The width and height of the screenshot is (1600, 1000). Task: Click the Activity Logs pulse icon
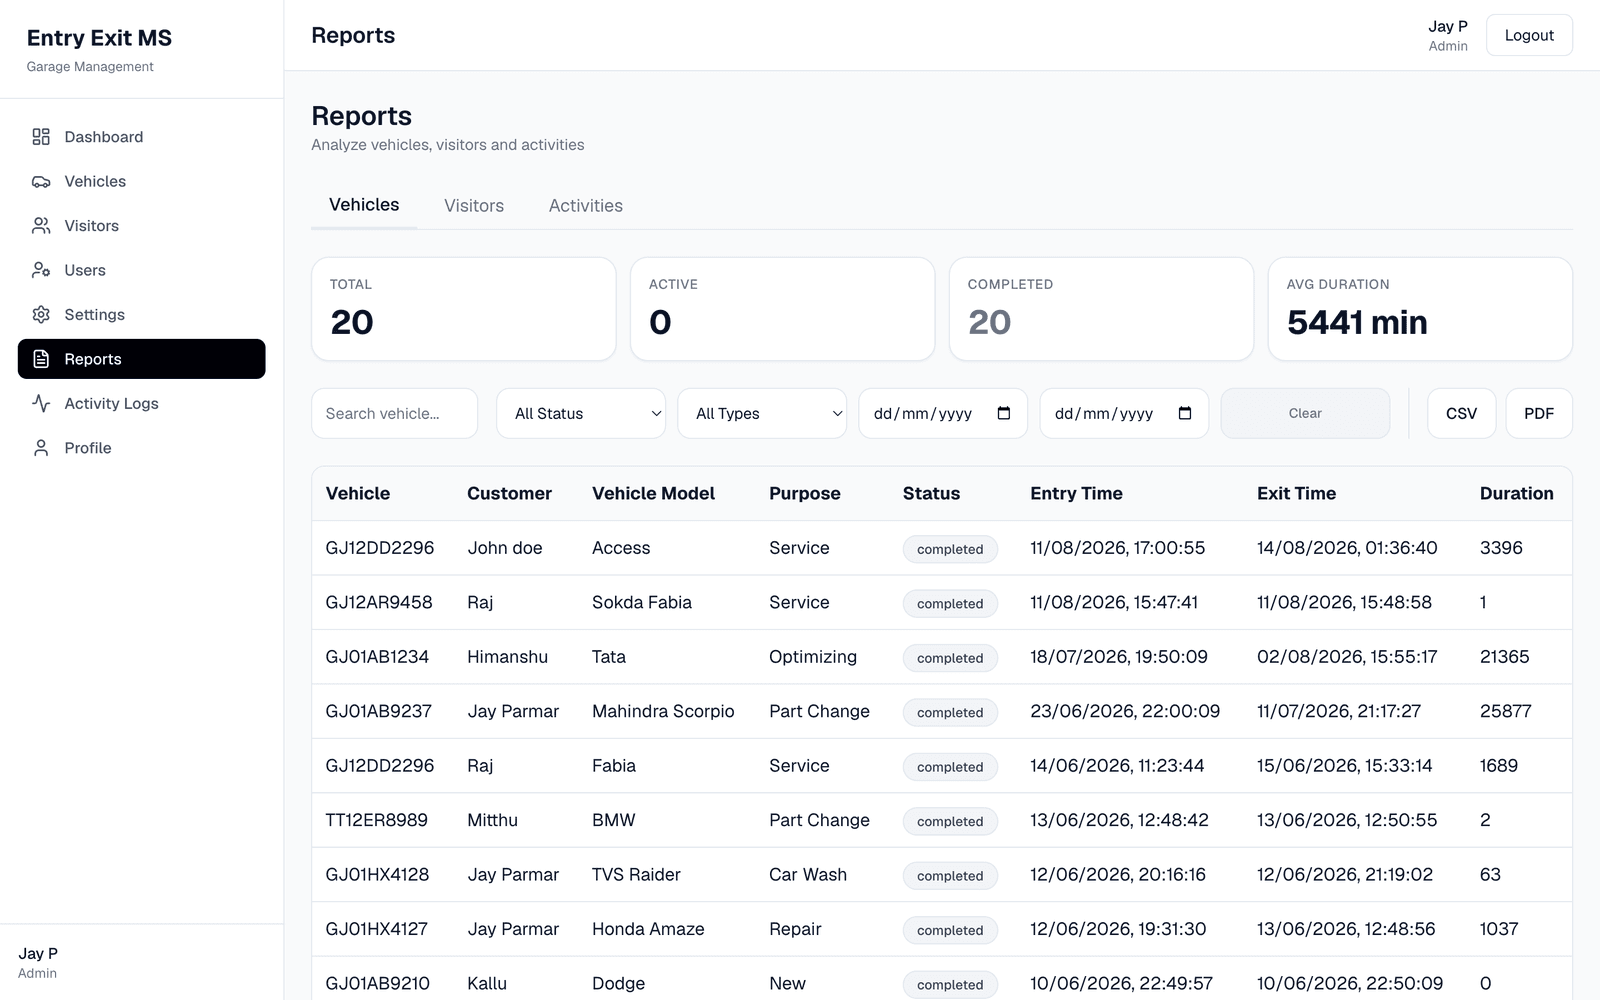tap(41, 403)
